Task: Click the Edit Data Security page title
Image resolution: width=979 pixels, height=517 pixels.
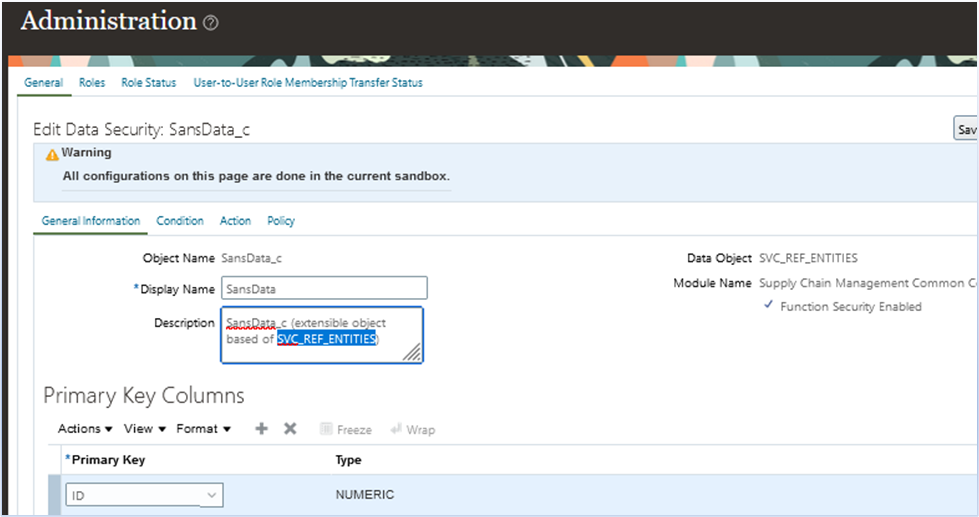Action: [142, 129]
